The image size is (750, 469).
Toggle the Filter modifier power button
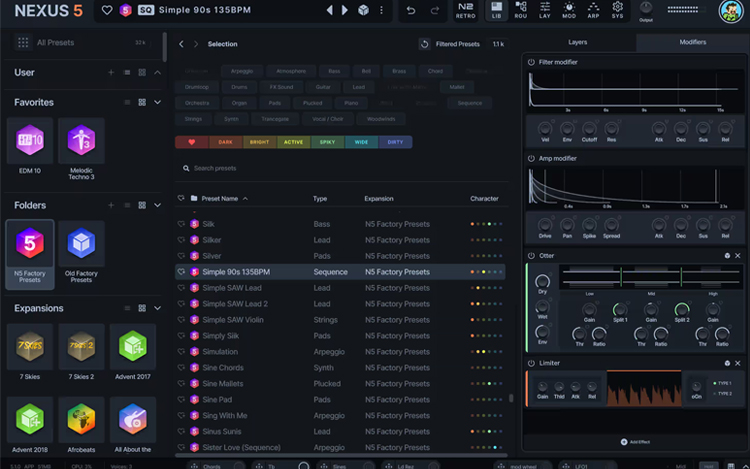click(531, 62)
